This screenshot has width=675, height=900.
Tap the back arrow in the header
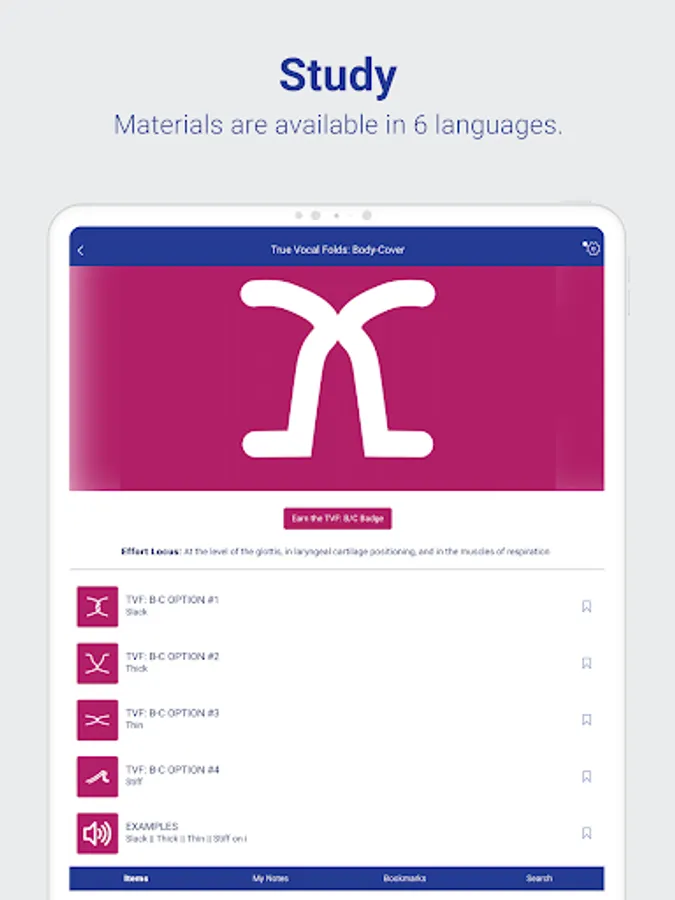[82, 249]
